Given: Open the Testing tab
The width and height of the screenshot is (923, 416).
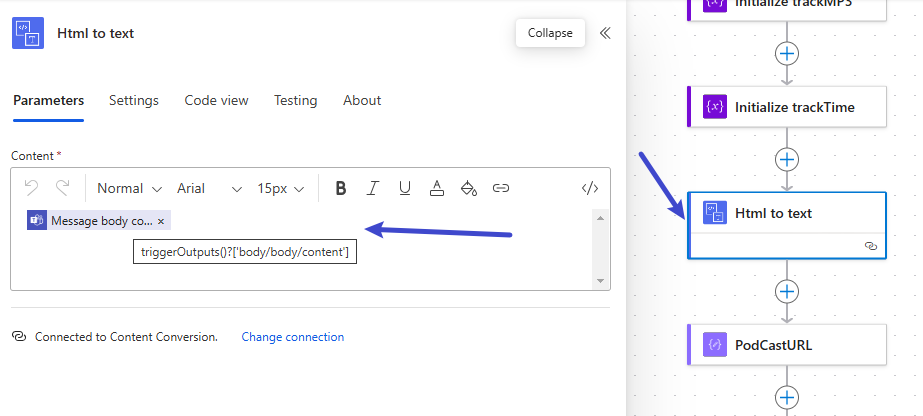Looking at the screenshot, I should tap(295, 100).
